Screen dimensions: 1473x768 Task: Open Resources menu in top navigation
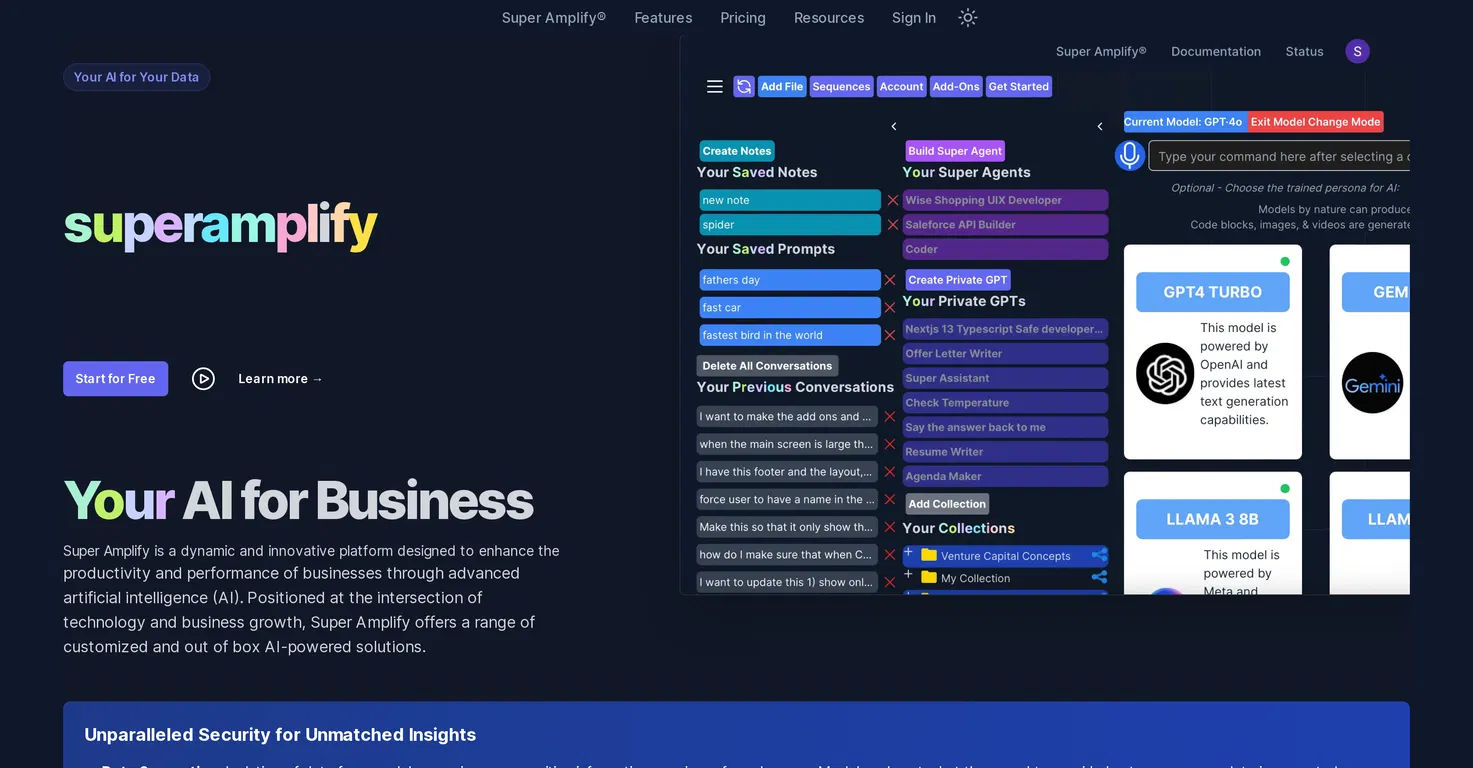(829, 18)
